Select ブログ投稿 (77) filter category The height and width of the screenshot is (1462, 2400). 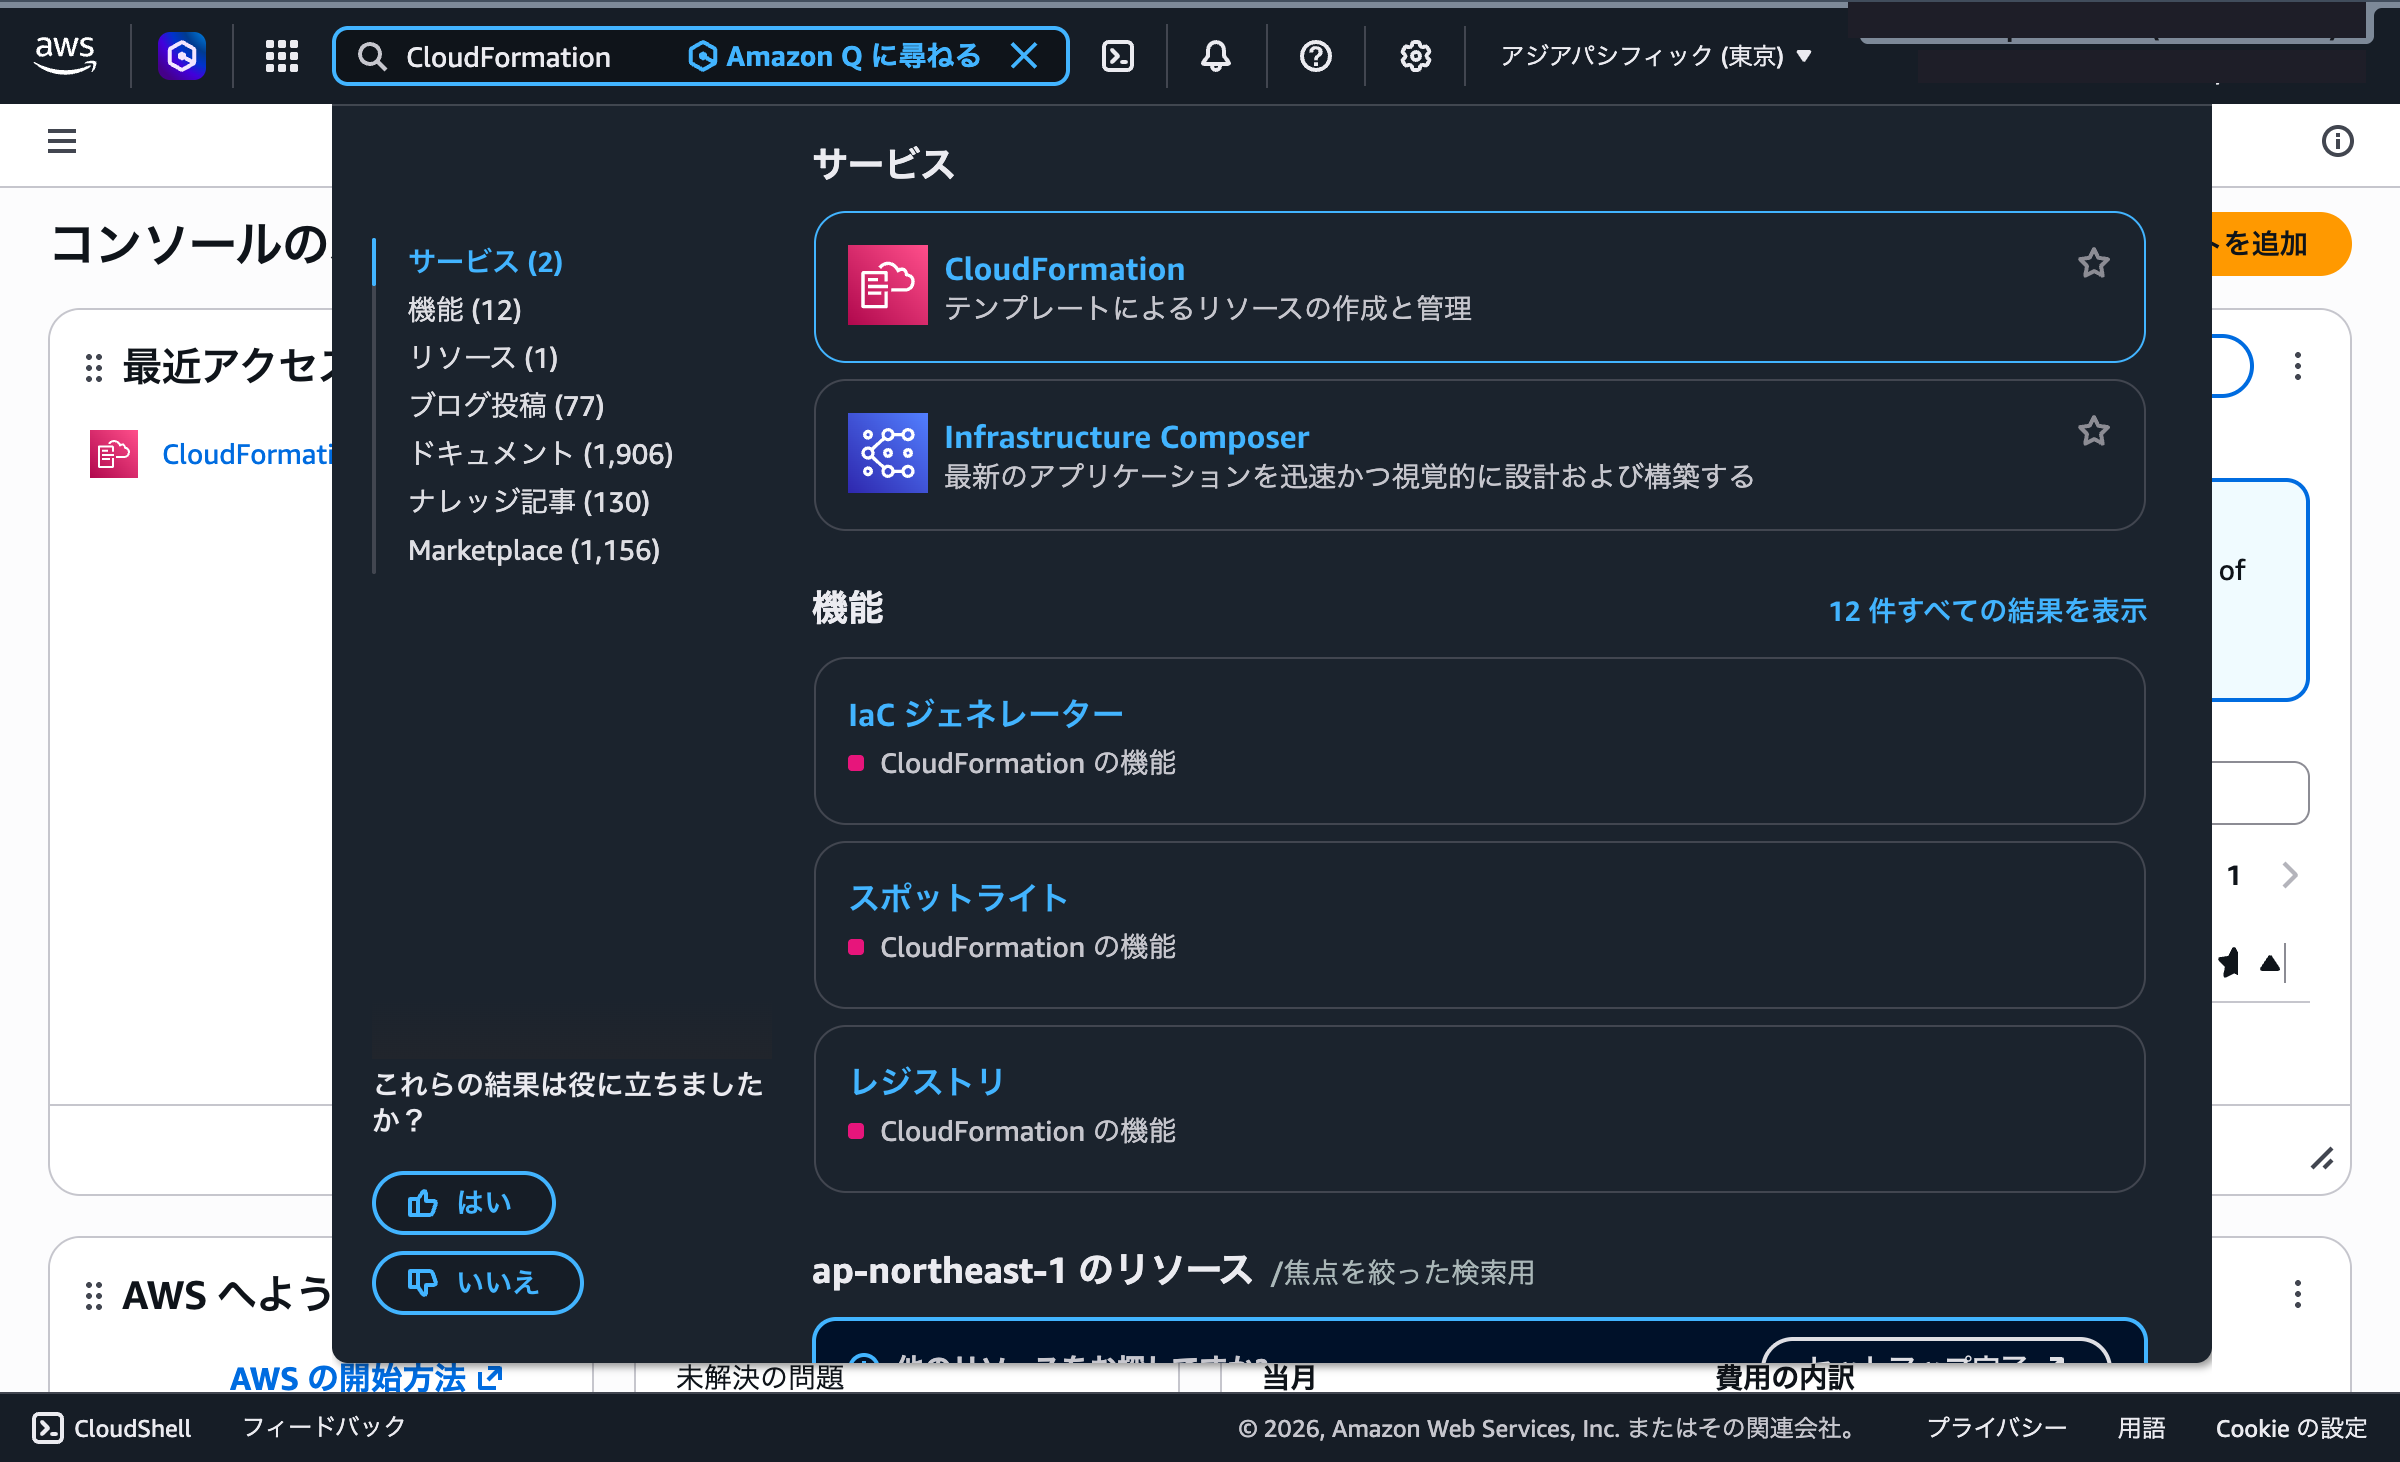click(x=507, y=406)
